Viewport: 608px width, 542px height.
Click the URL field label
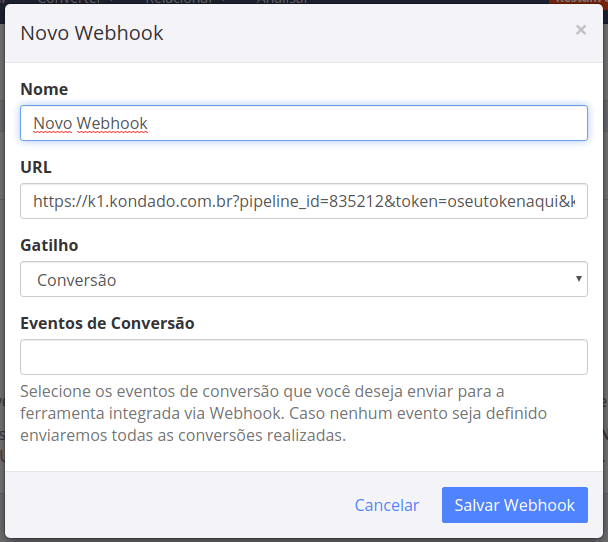[x=36, y=167]
